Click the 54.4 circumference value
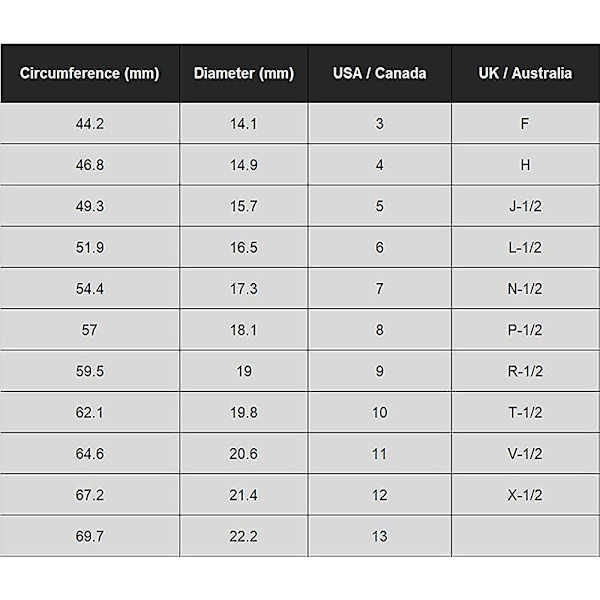The height and width of the screenshot is (600, 600). (90, 289)
